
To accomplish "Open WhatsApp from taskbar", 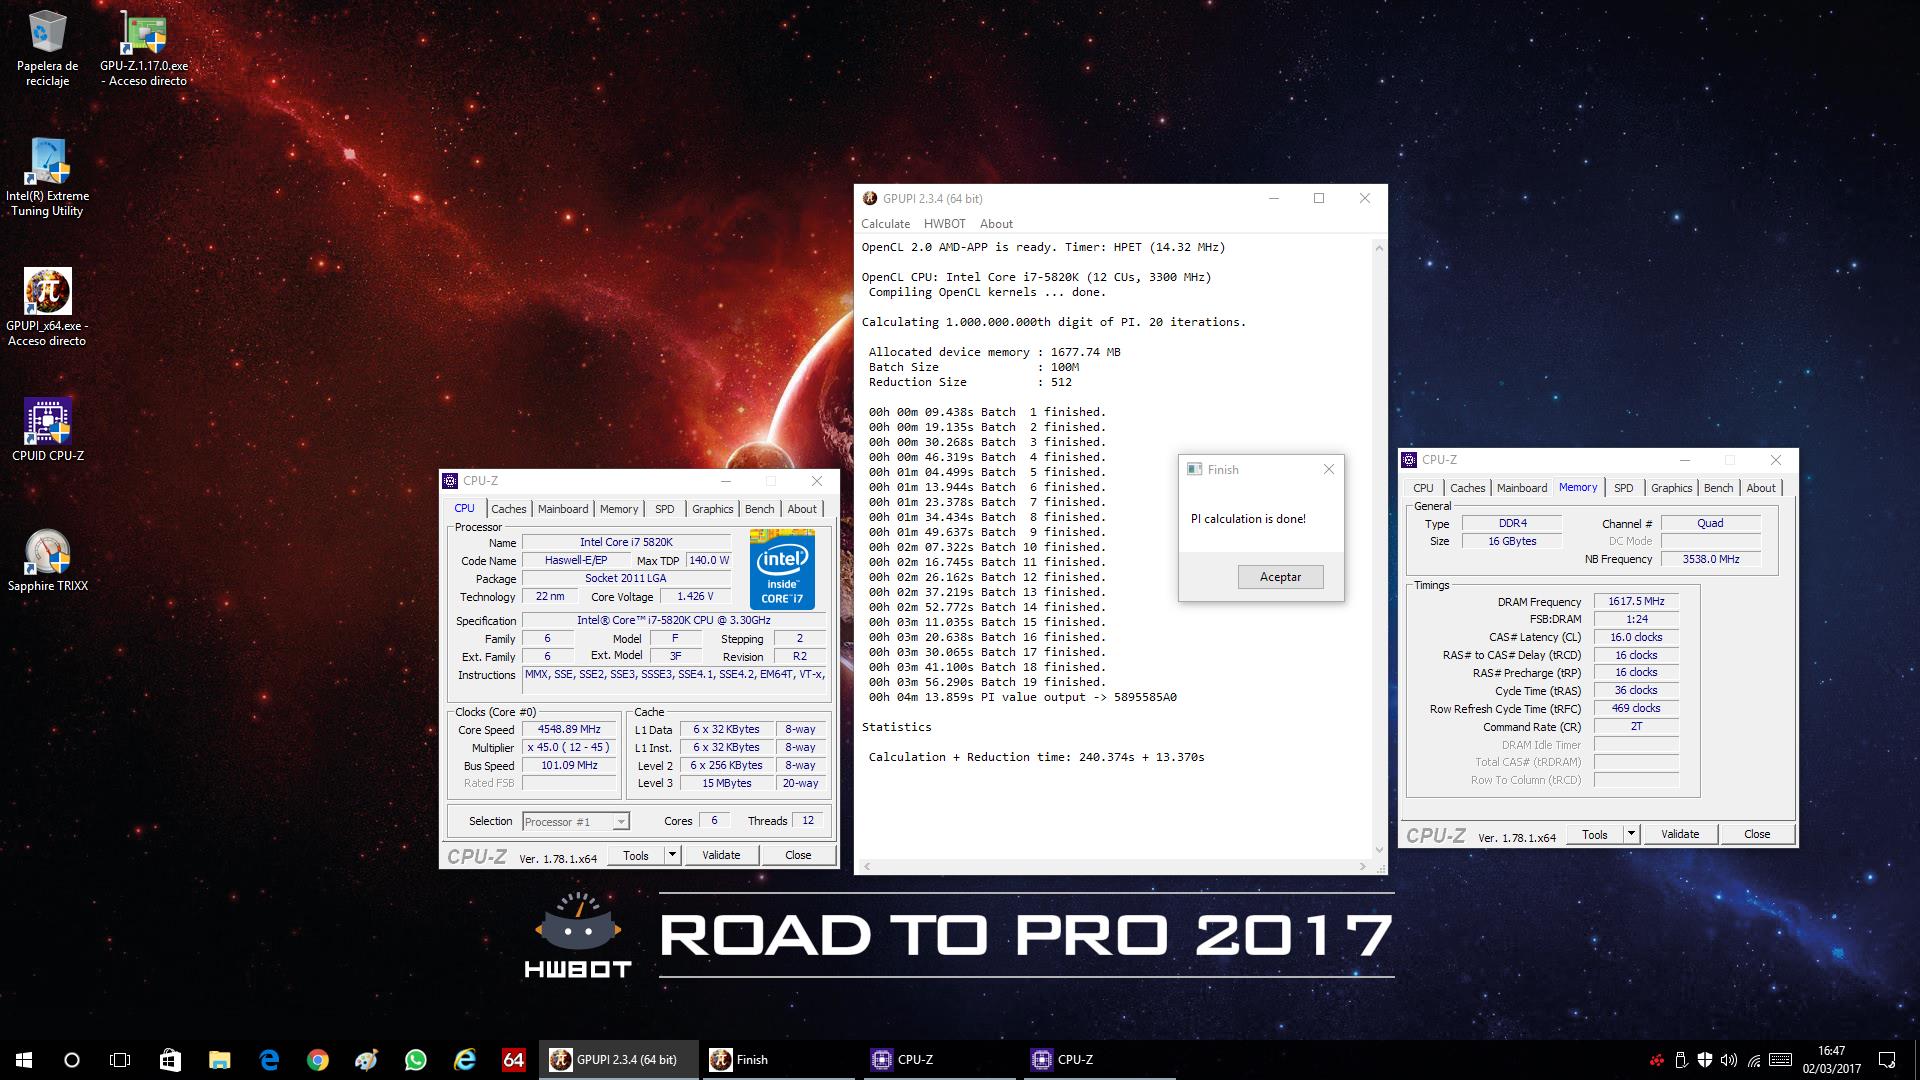I will 416,1060.
